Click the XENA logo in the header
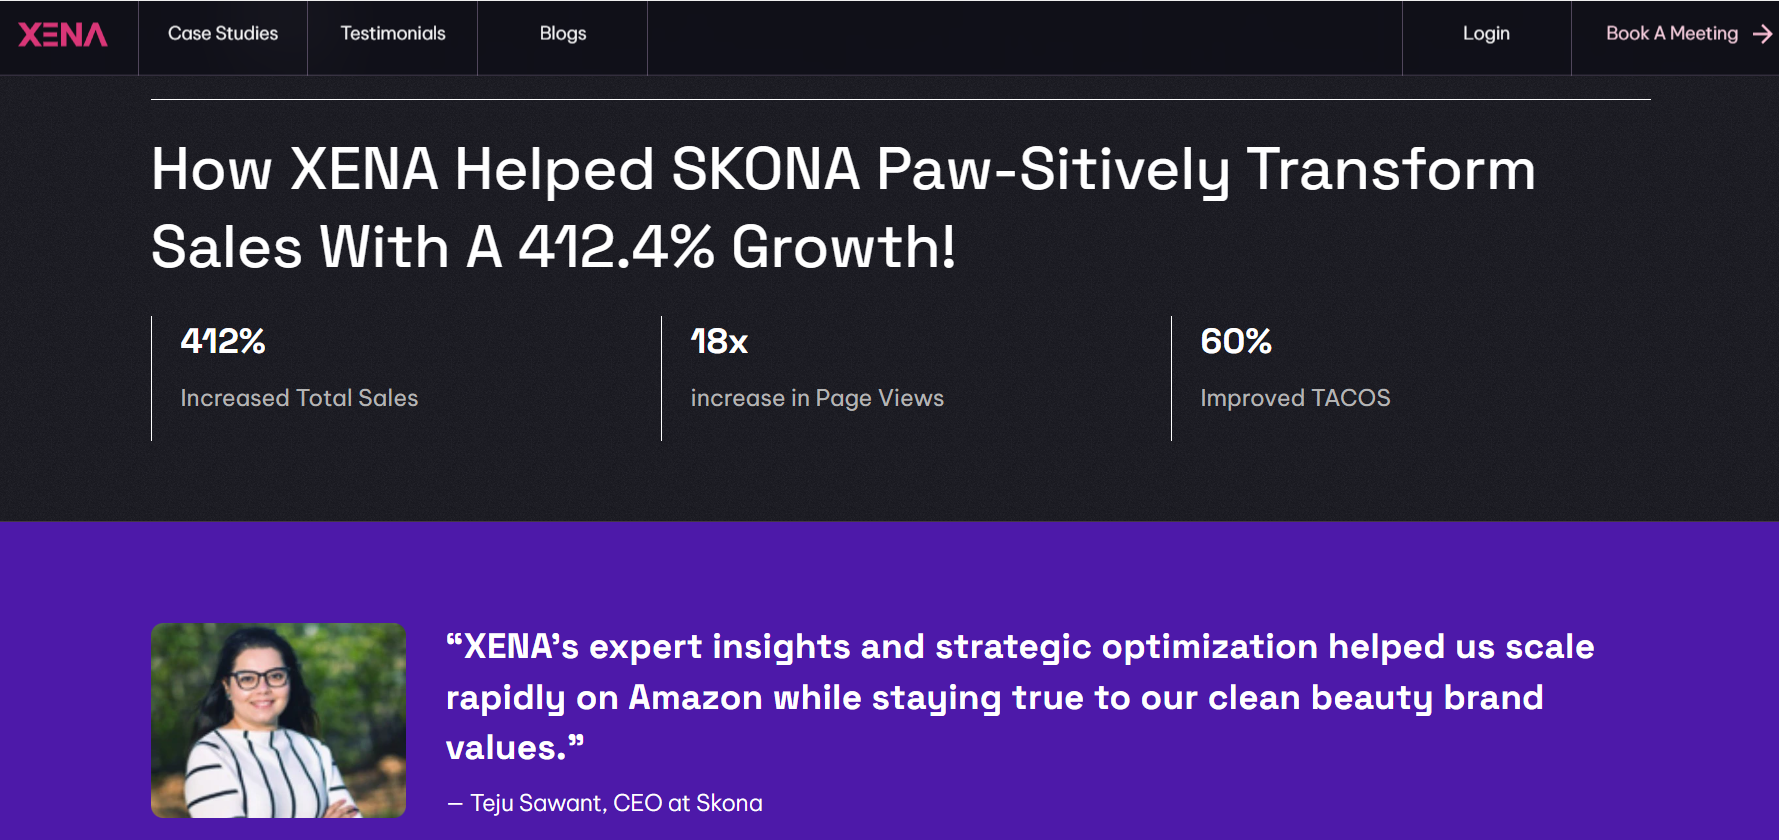 tap(62, 33)
